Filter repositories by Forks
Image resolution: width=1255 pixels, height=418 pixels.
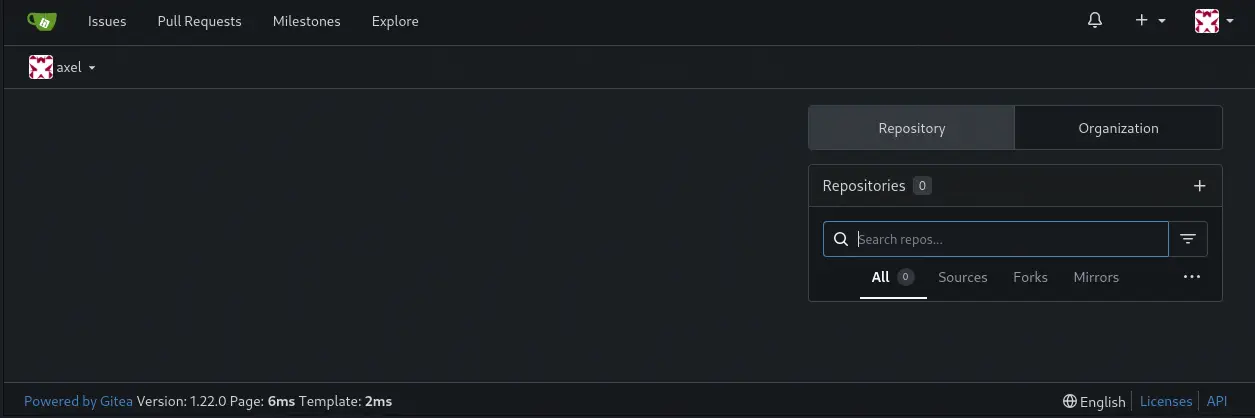1030,277
